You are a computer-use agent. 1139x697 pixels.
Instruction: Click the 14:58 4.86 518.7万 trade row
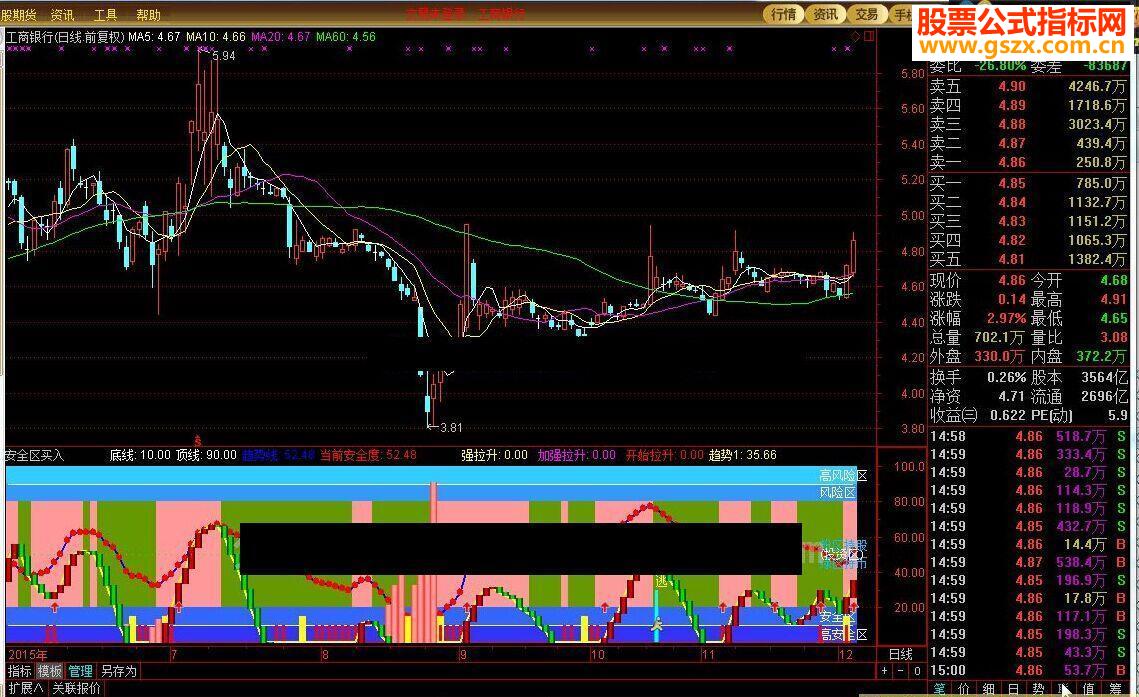(1028, 436)
